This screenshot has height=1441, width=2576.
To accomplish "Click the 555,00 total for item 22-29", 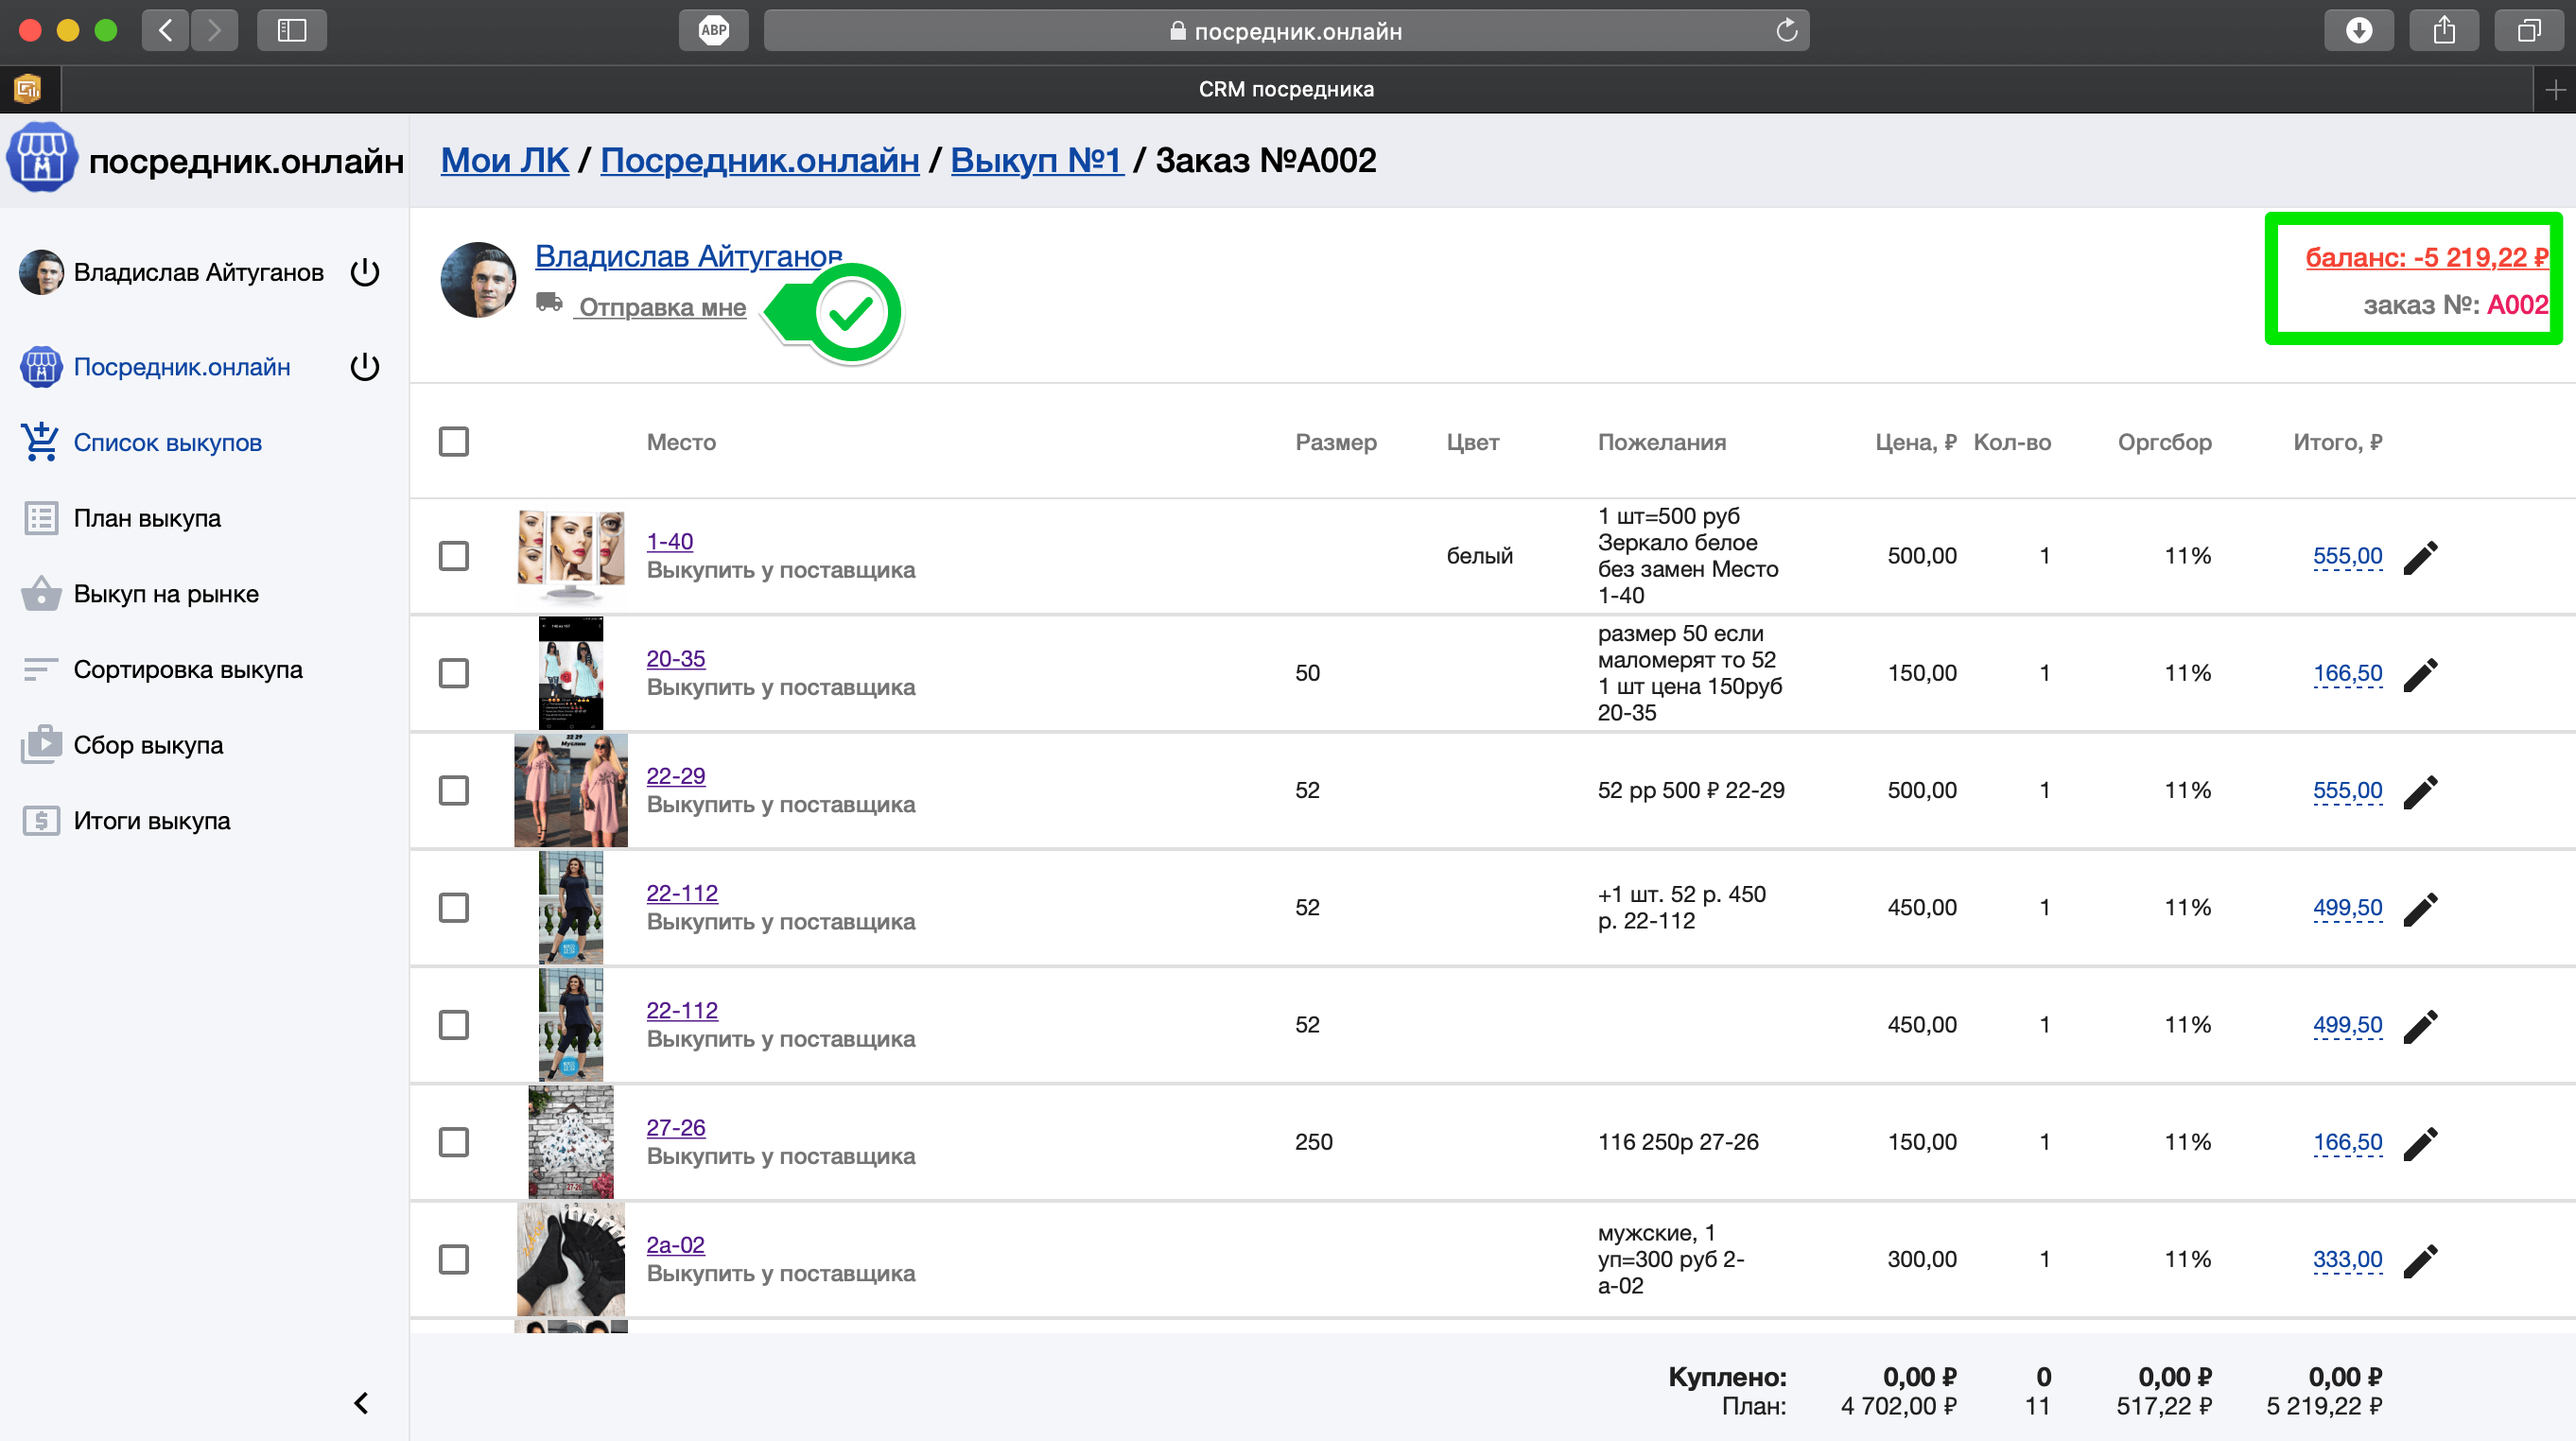I will coord(2346,790).
